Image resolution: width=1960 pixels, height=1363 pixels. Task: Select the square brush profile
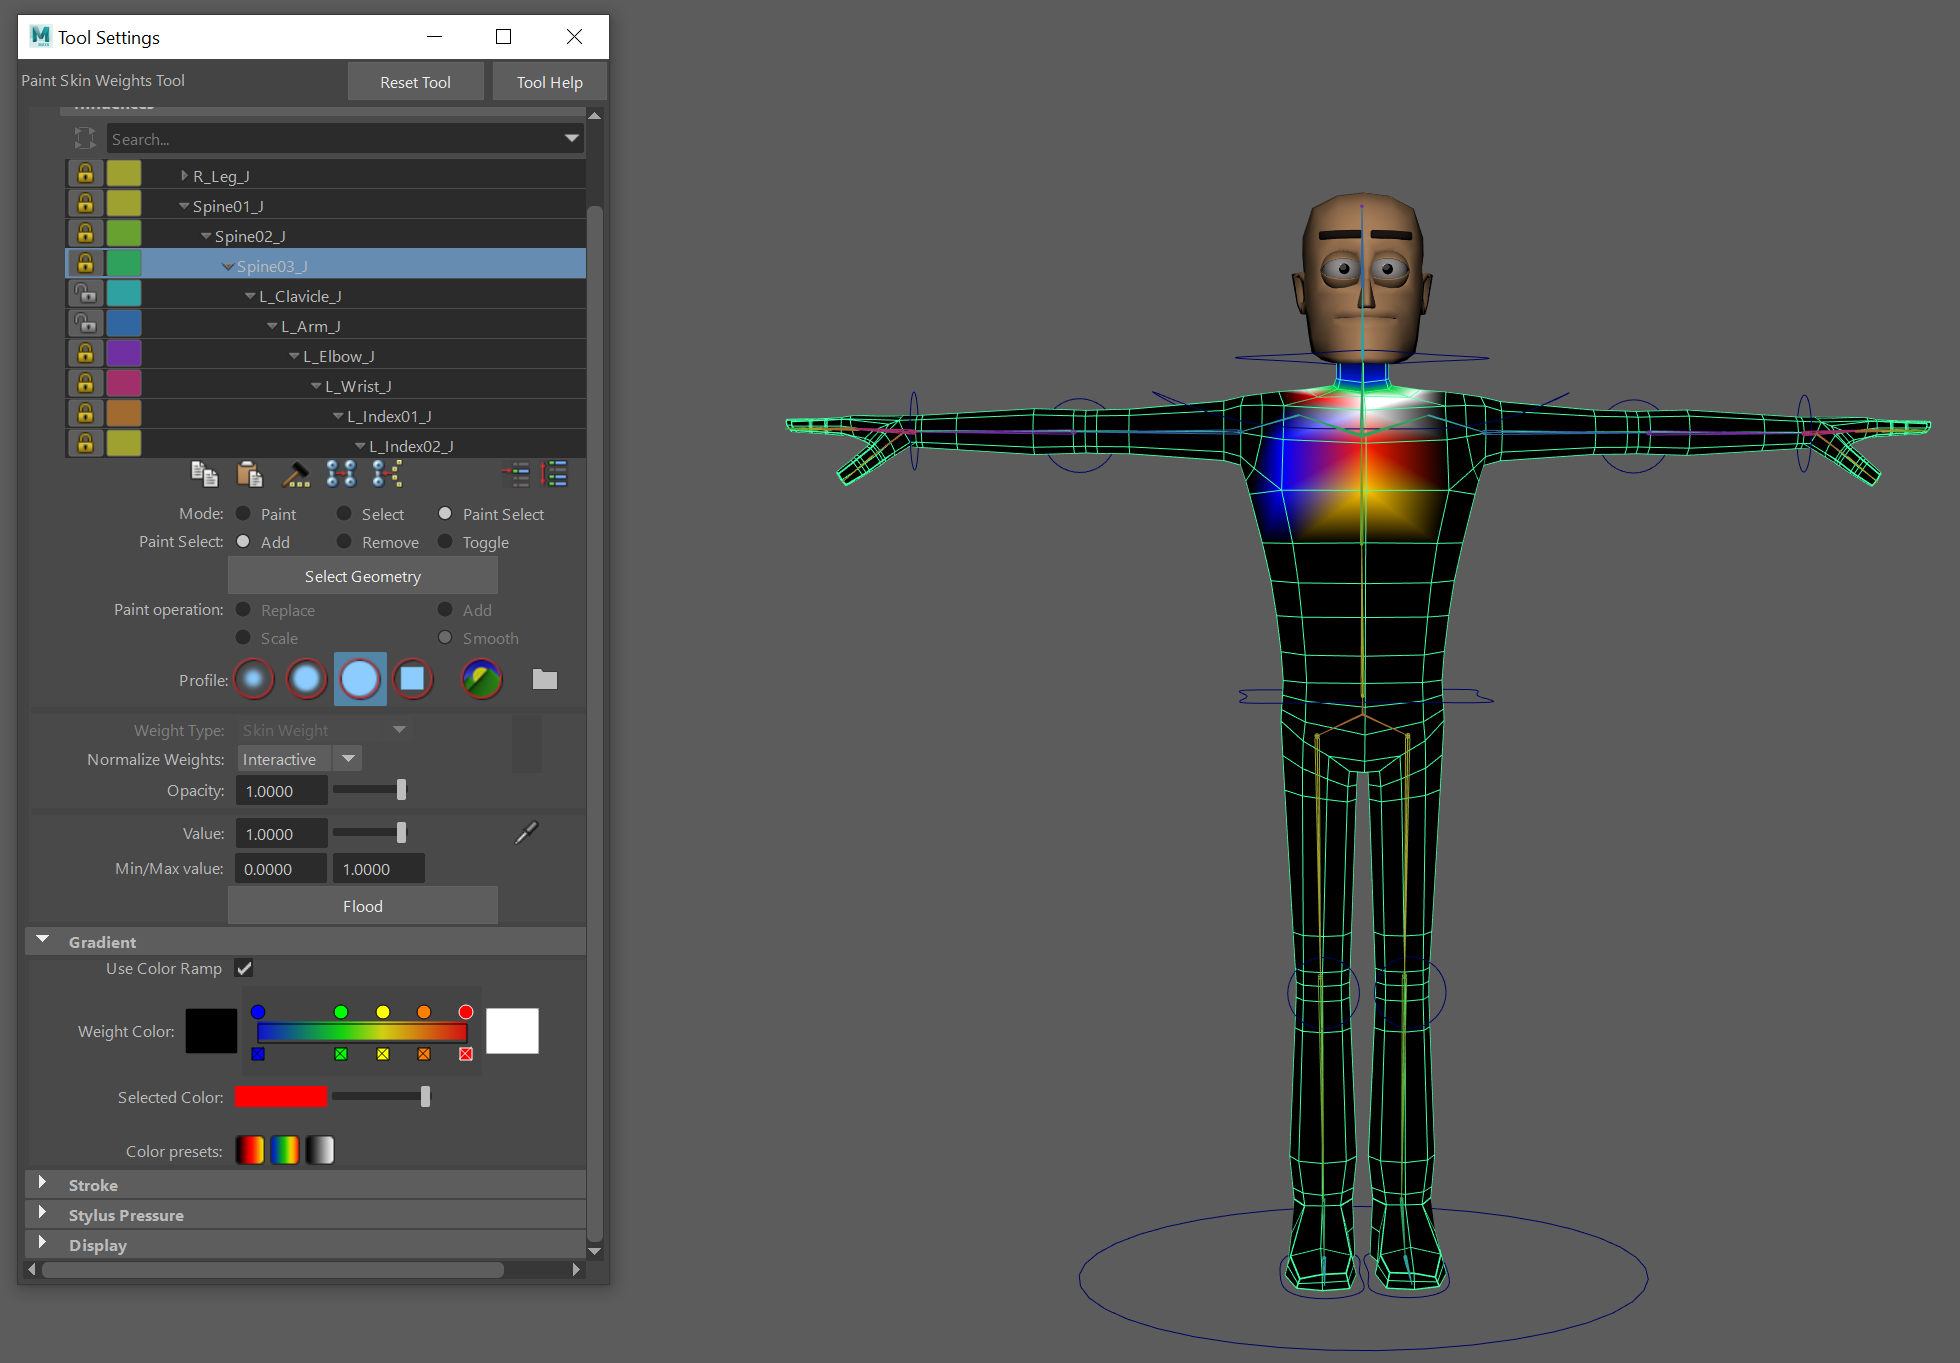[412, 680]
